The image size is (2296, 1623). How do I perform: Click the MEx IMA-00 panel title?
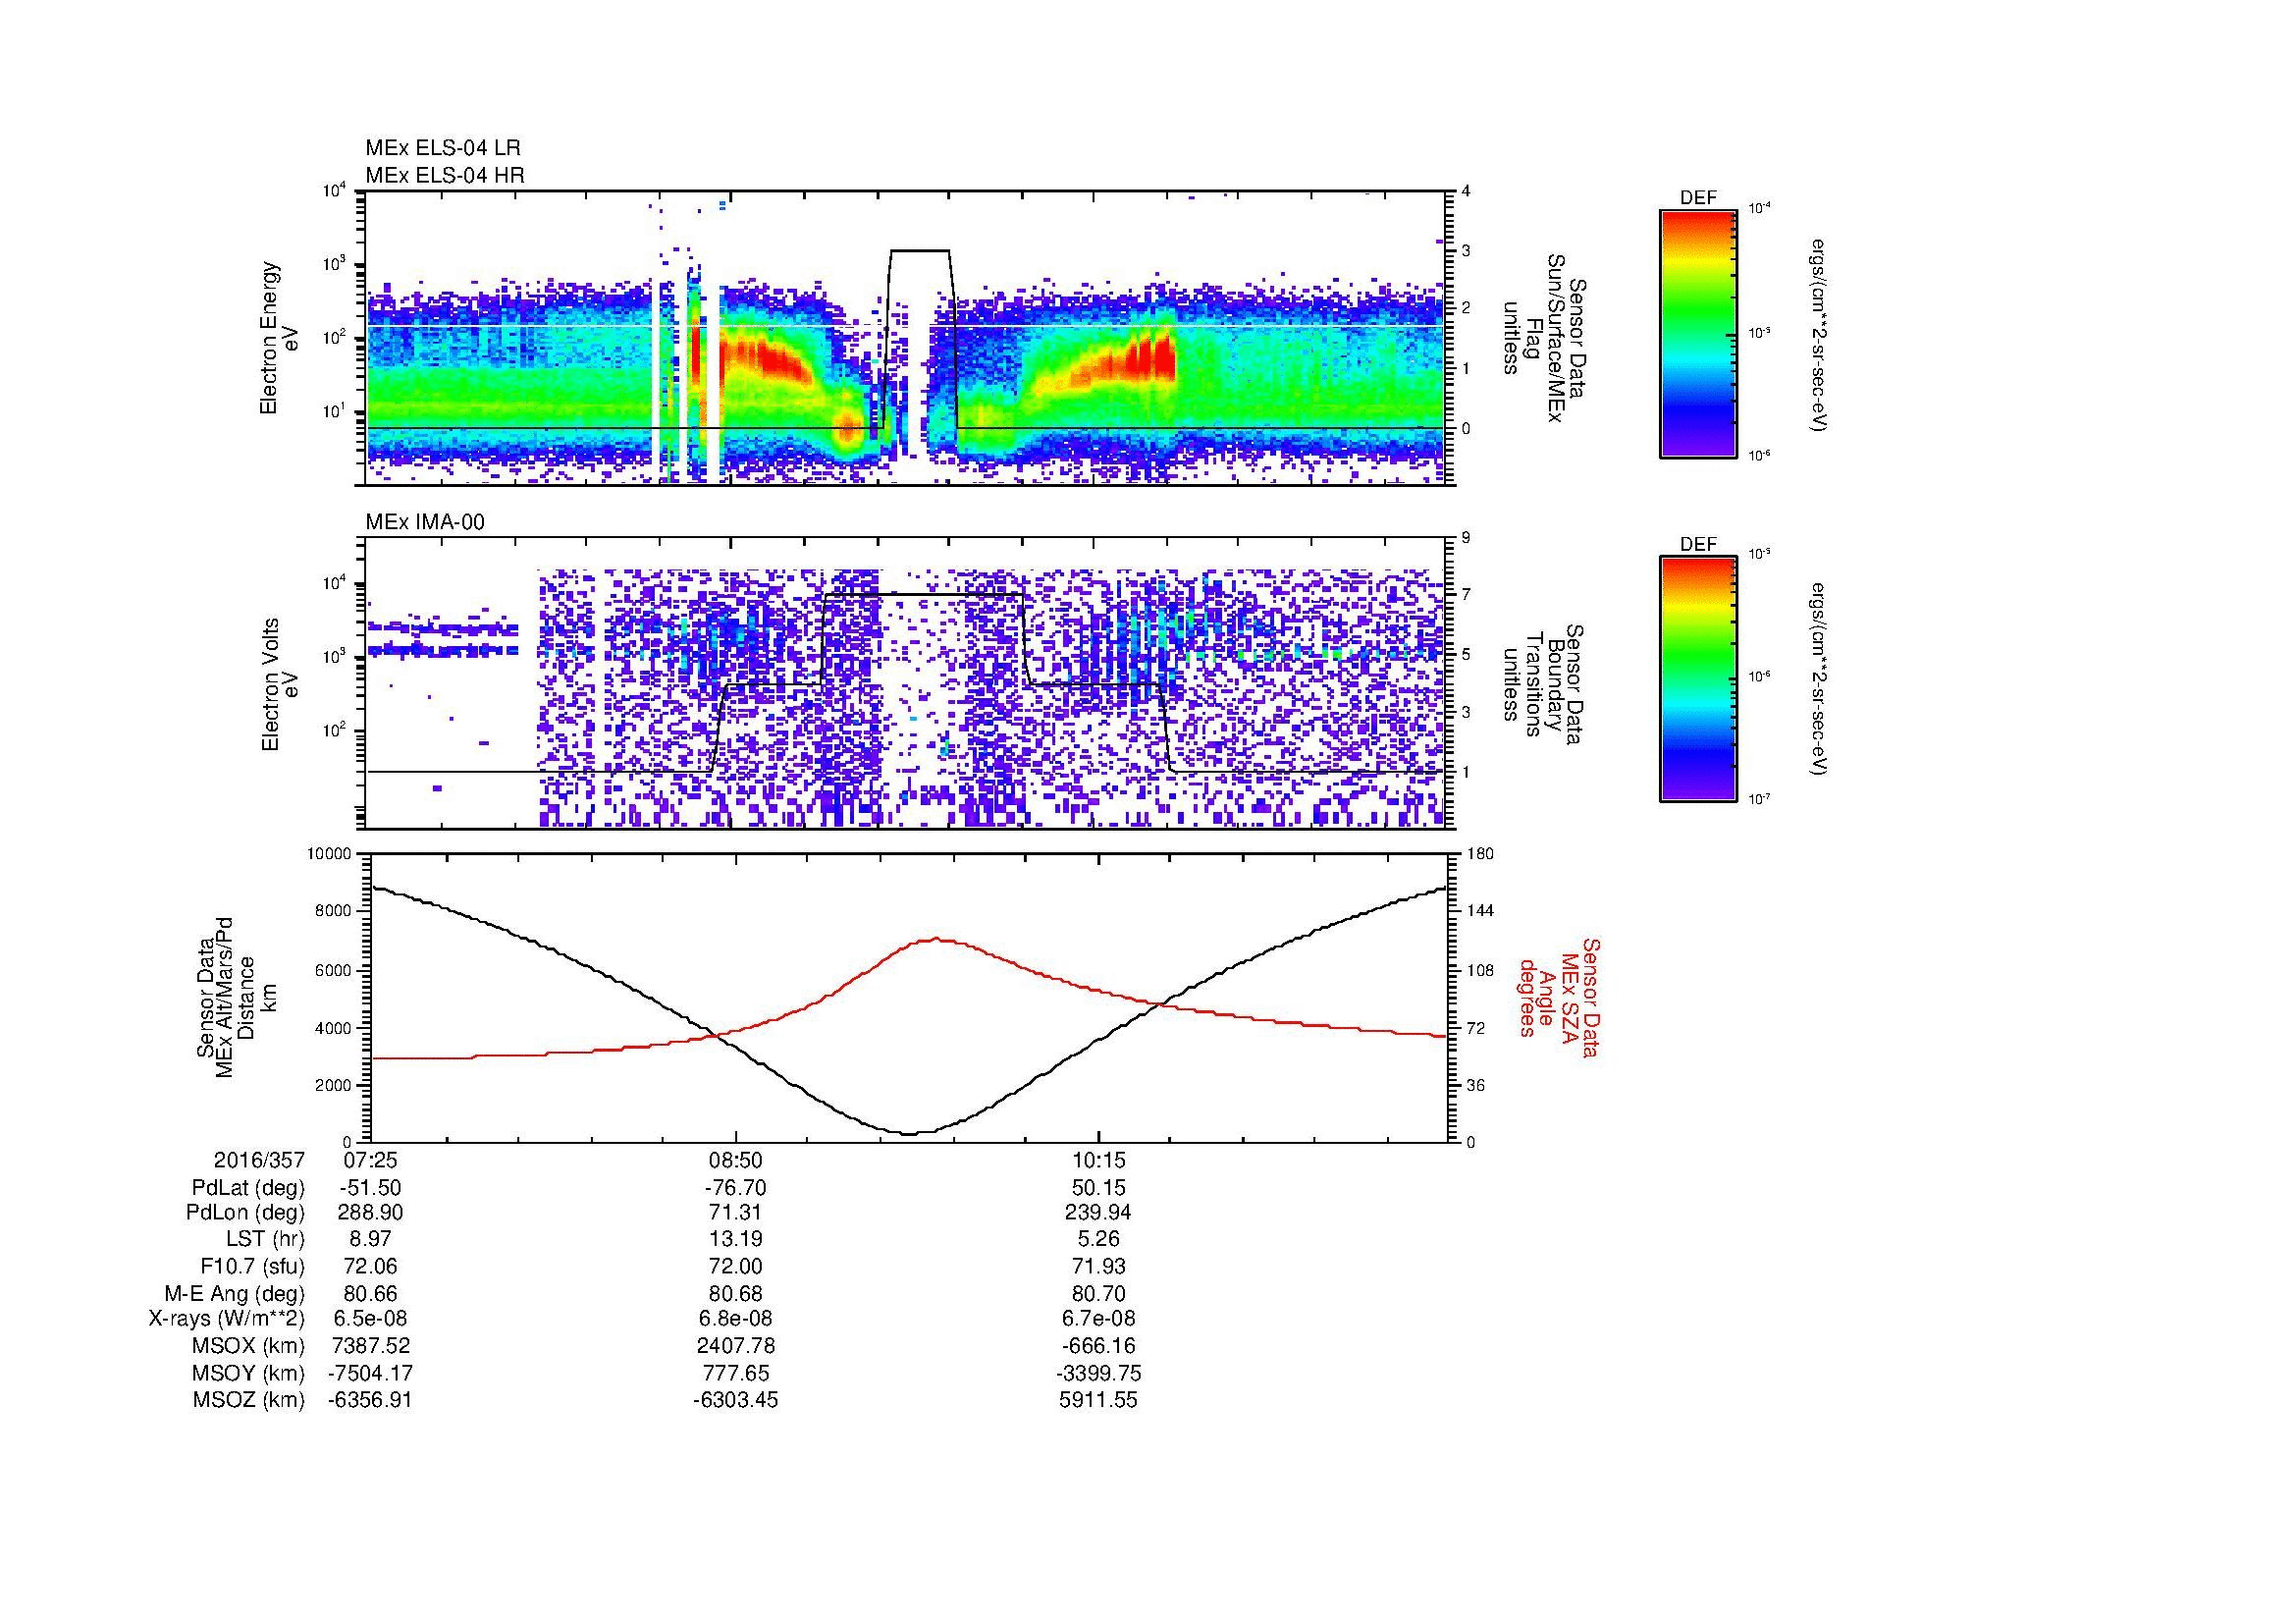pos(425,522)
